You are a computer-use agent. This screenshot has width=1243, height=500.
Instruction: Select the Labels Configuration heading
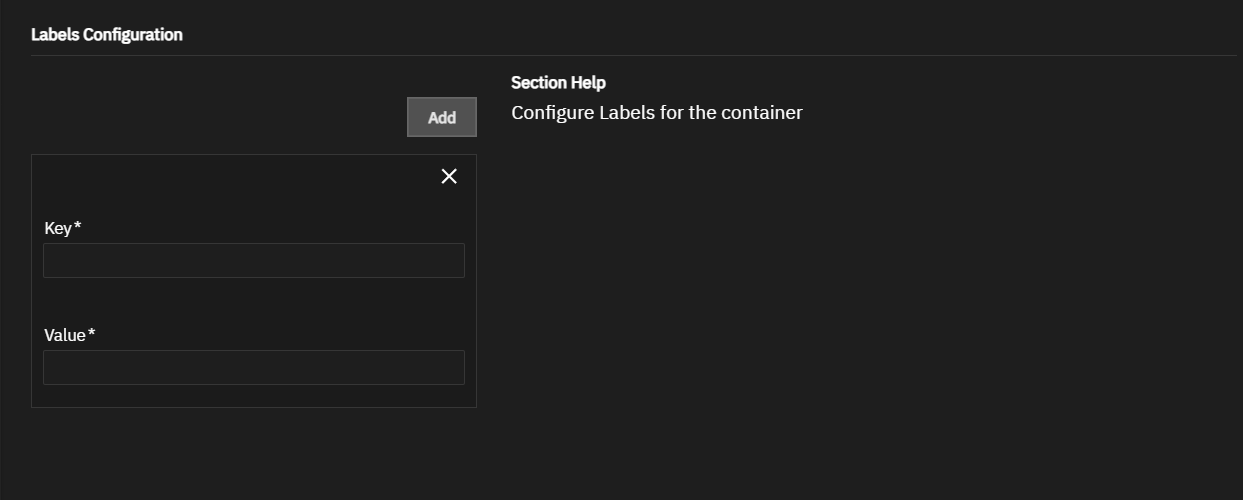[x=107, y=34]
